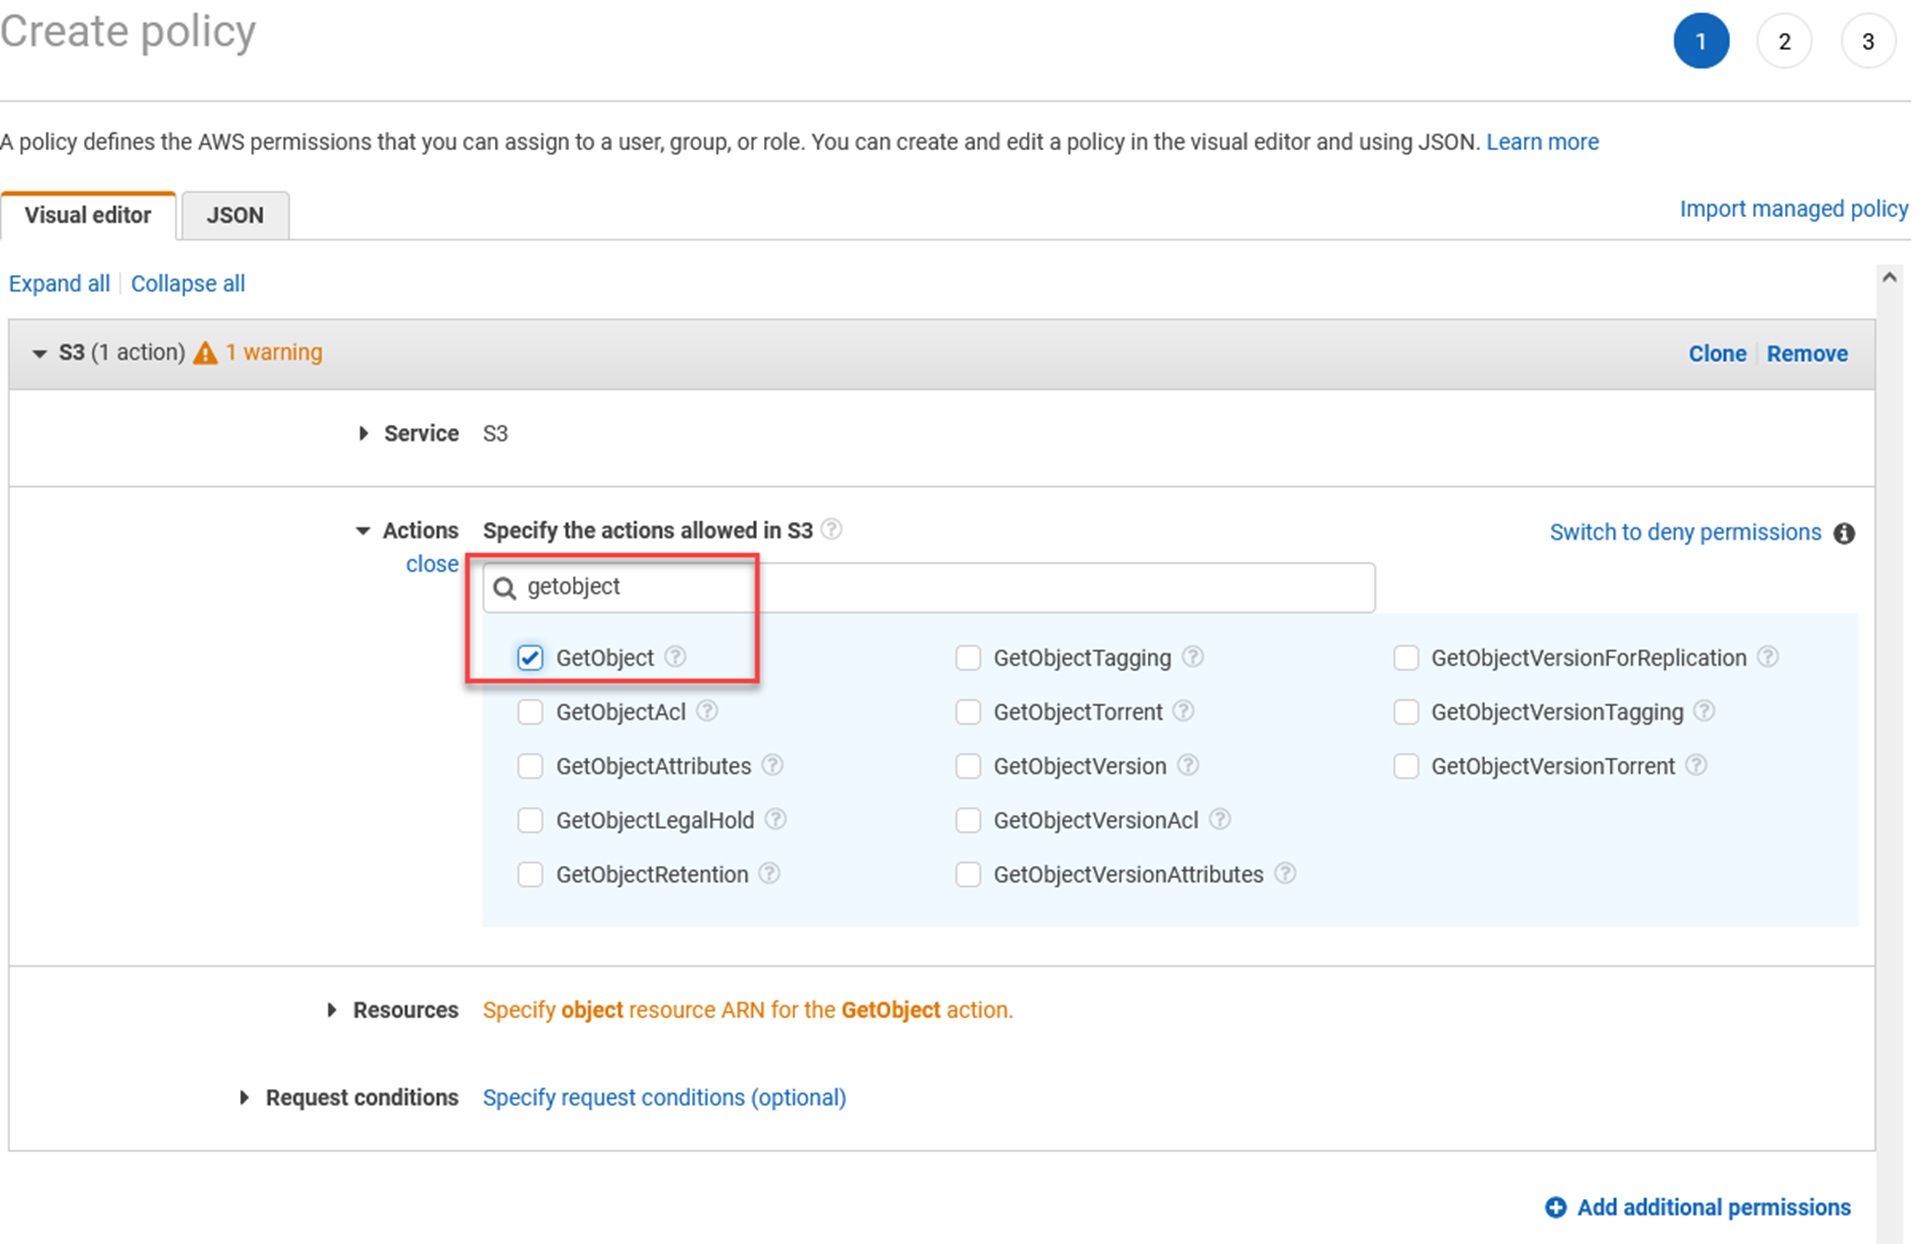Click the getobject search input field
Image resolution: width=1924 pixels, height=1244 pixels.
pyautogui.click(x=928, y=585)
